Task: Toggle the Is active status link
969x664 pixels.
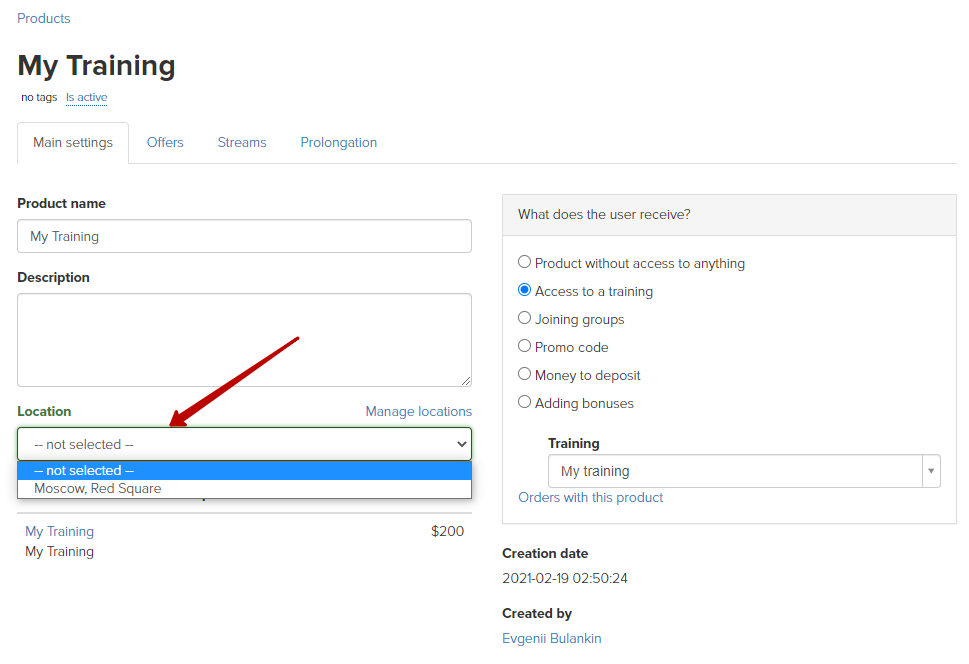Action: click(x=87, y=97)
